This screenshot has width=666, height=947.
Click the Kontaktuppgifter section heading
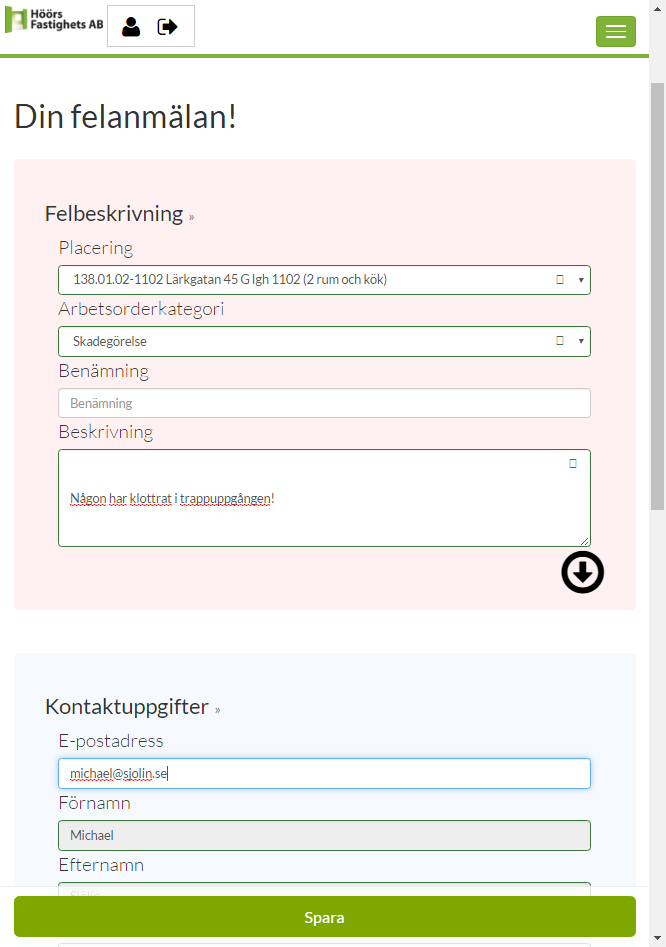(127, 707)
